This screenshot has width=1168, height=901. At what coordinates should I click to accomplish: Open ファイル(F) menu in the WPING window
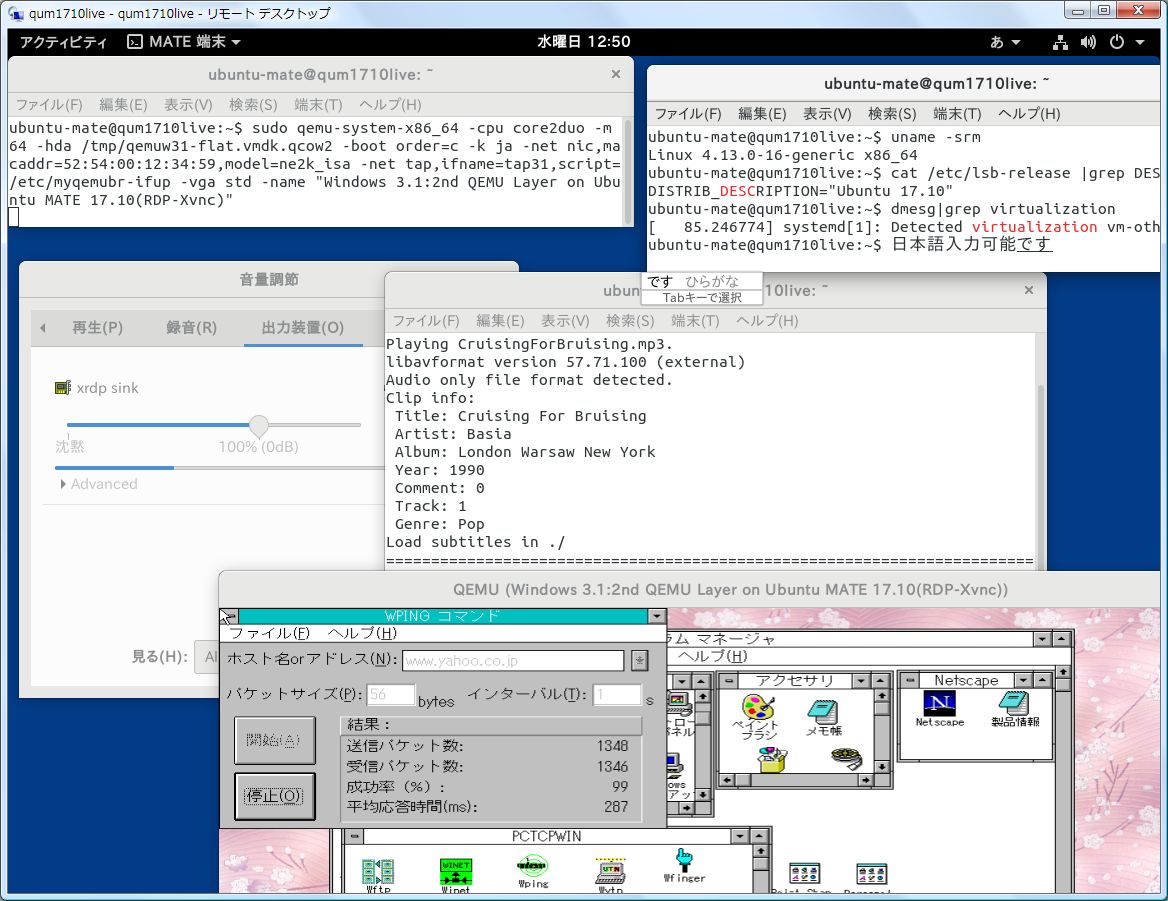pyautogui.click(x=269, y=633)
